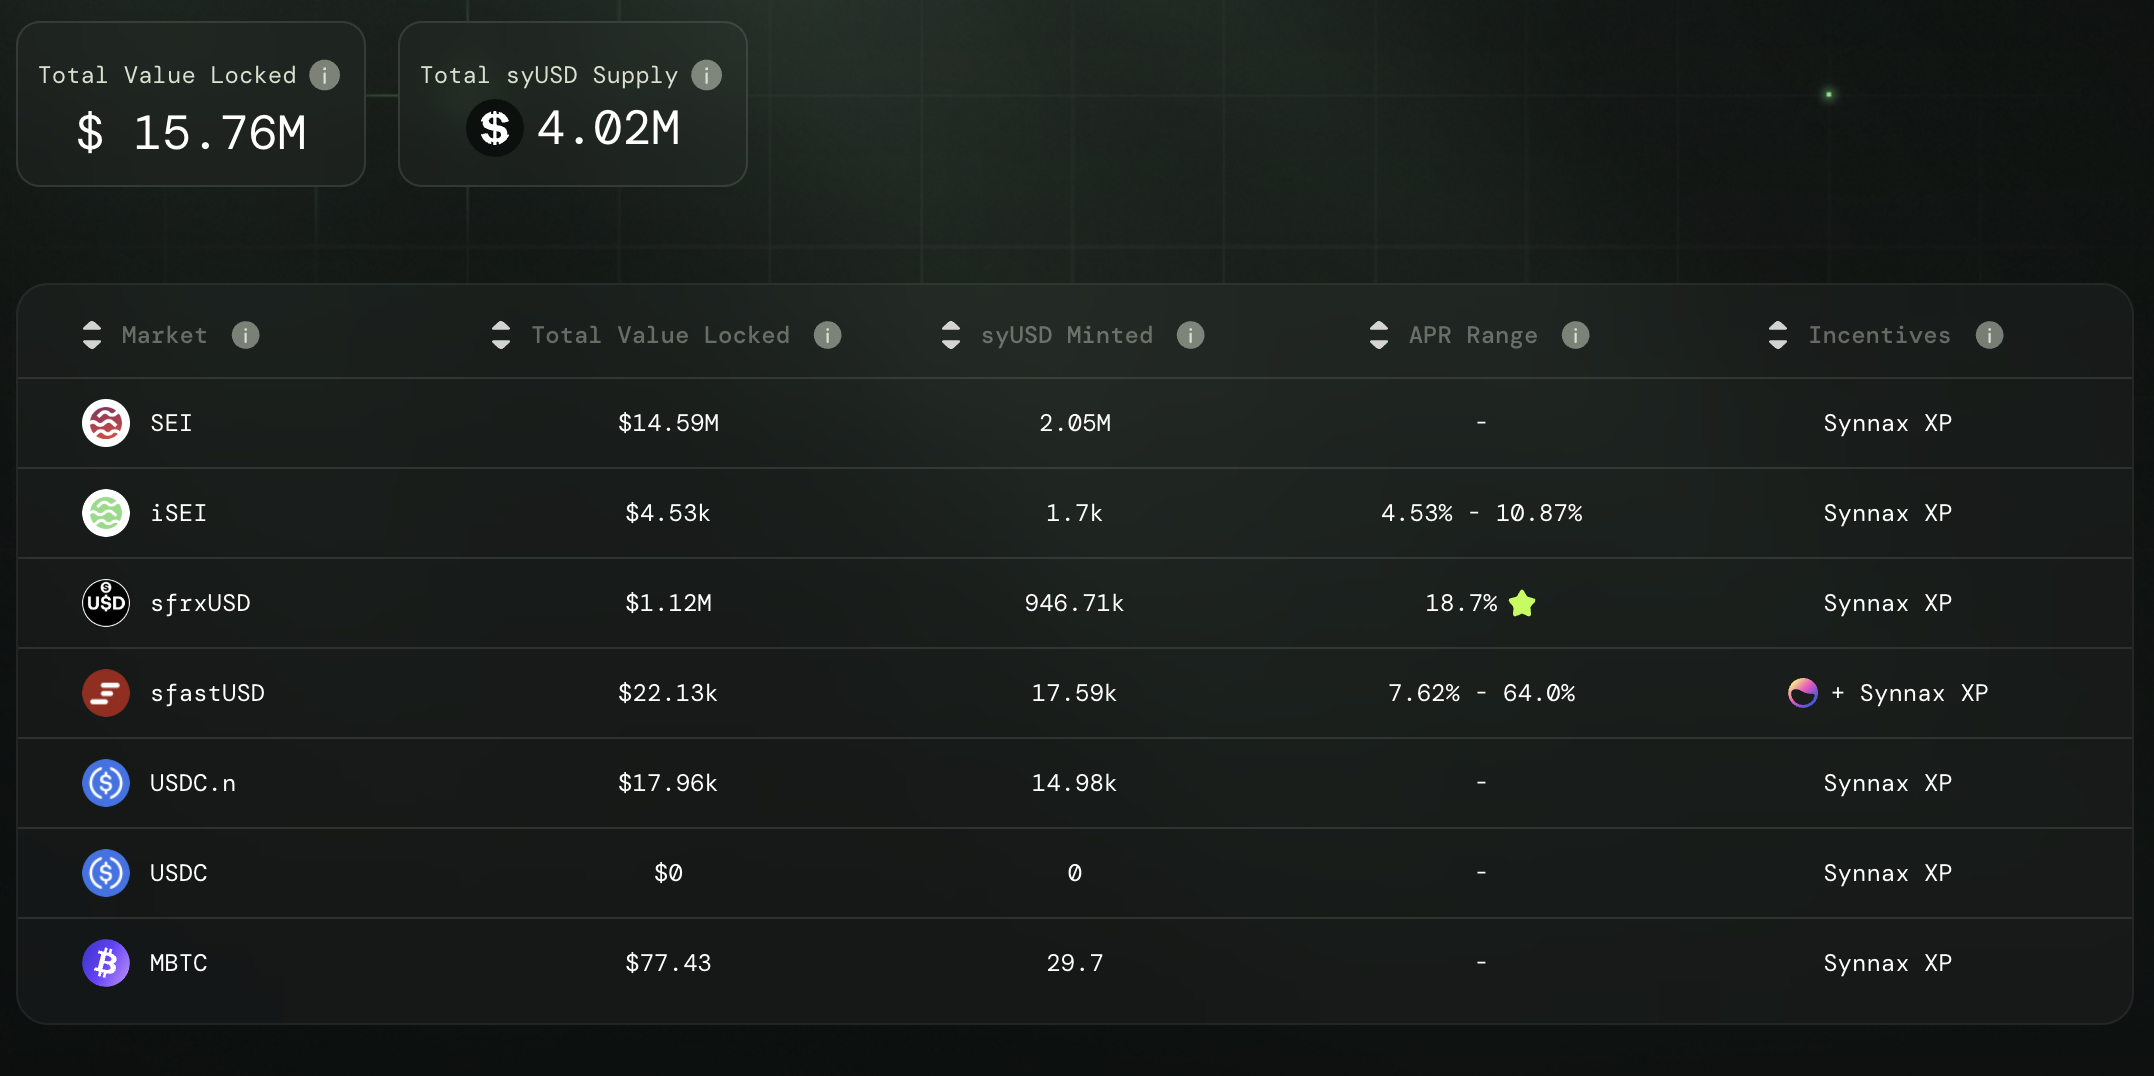The width and height of the screenshot is (2154, 1076).
Task: Click info icon beside Total syUSD Supply
Action: tap(707, 75)
